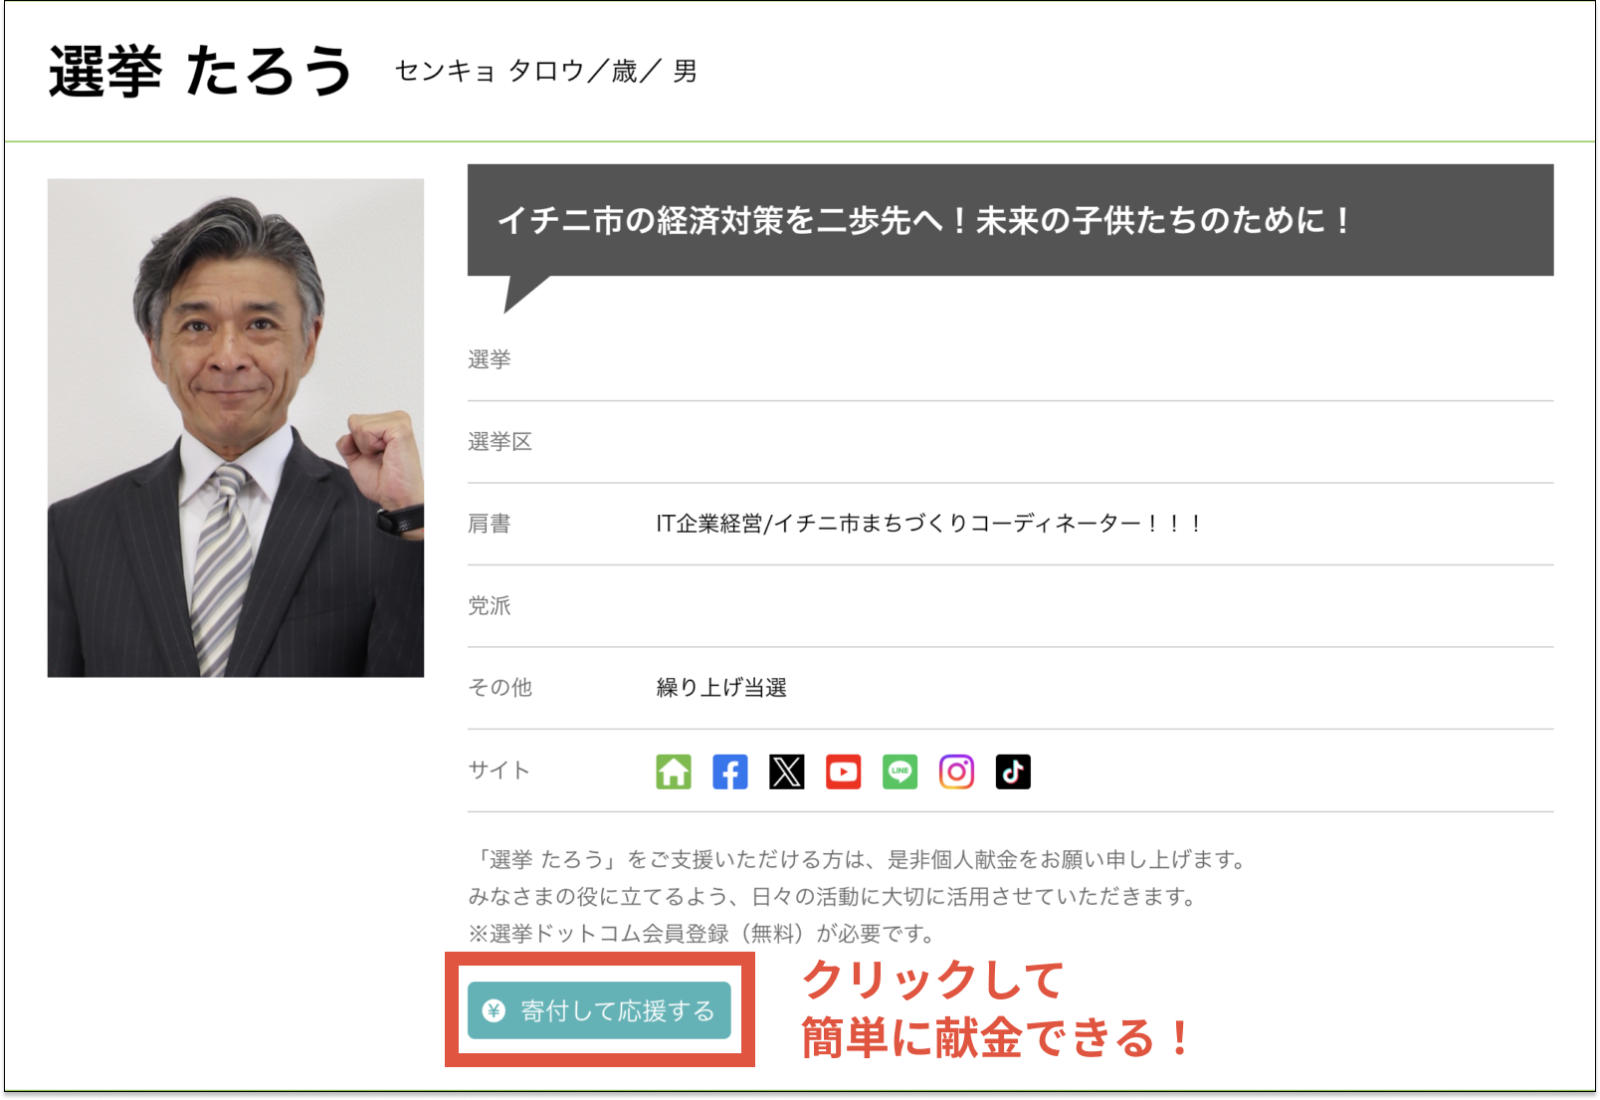Open the candidate's homepage house icon
The width and height of the screenshot is (1600, 1100).
(x=673, y=771)
